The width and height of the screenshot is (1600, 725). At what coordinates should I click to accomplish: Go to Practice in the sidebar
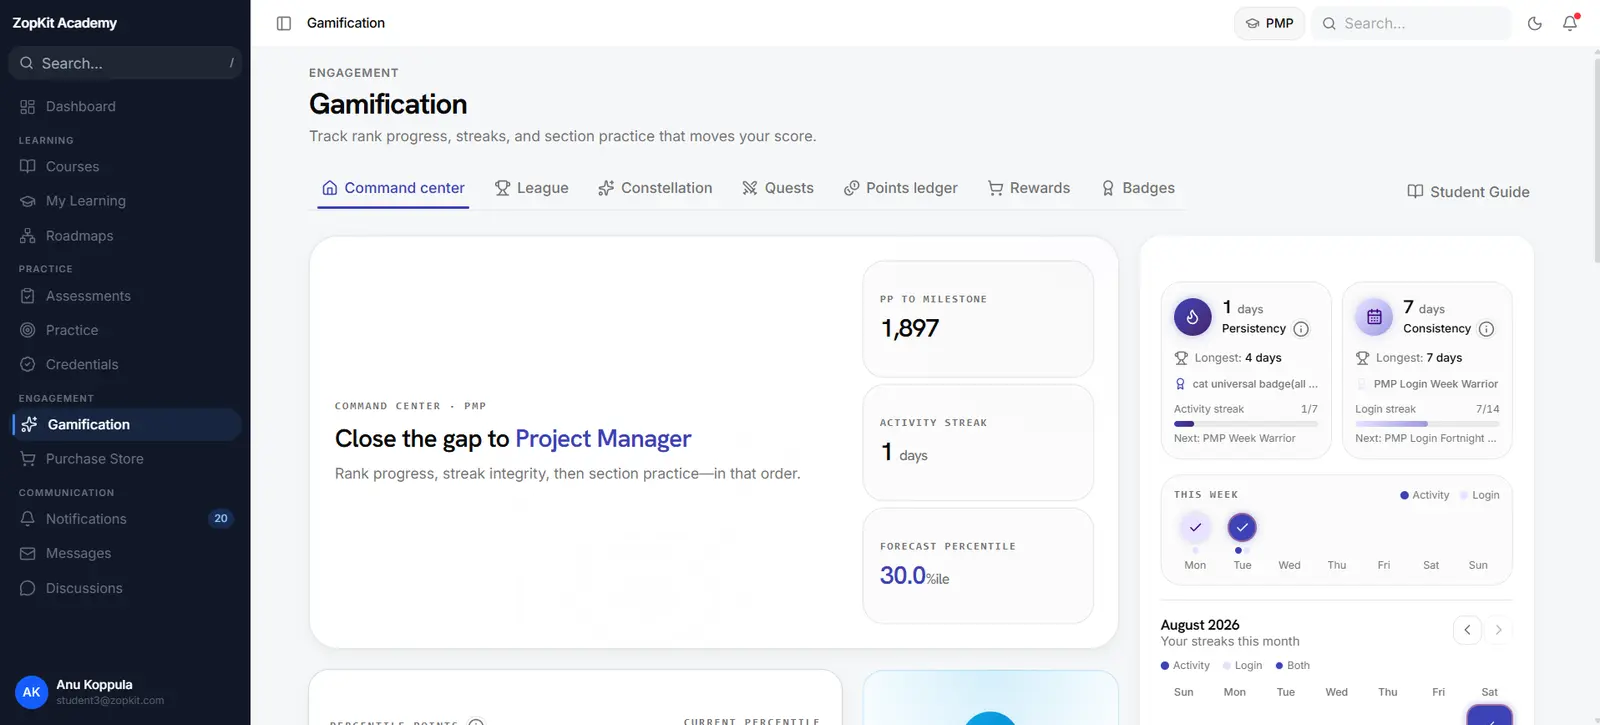[x=125, y=330]
